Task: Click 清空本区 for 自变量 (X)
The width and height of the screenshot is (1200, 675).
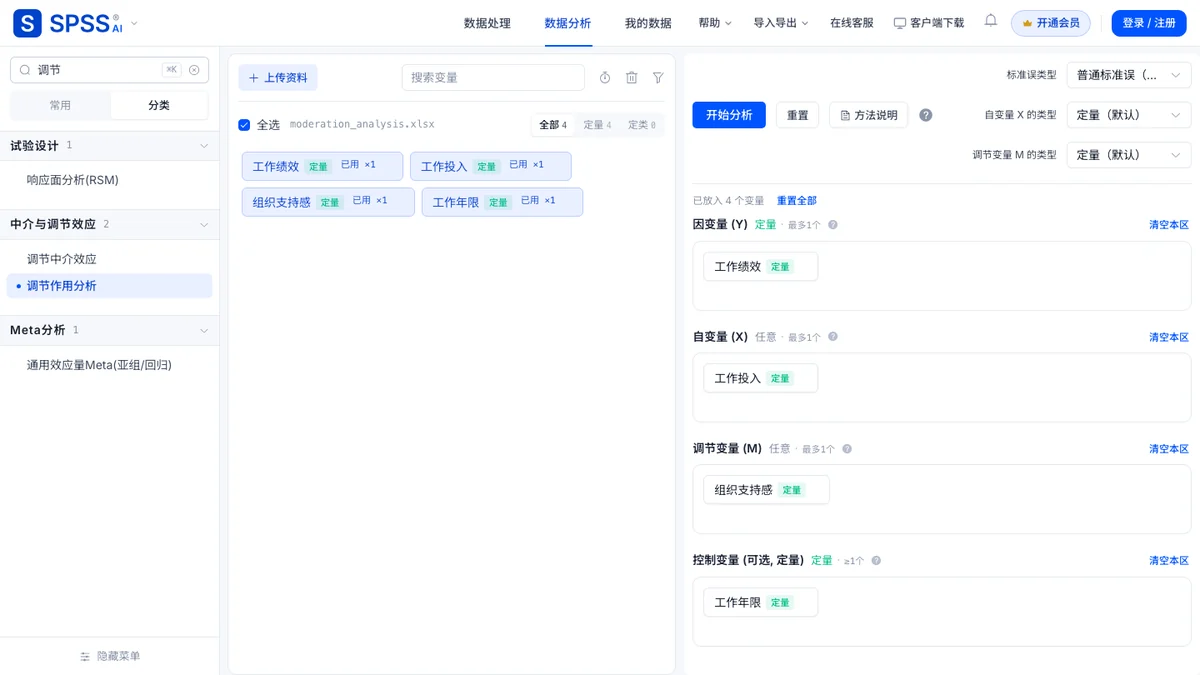Action: coord(1169,337)
